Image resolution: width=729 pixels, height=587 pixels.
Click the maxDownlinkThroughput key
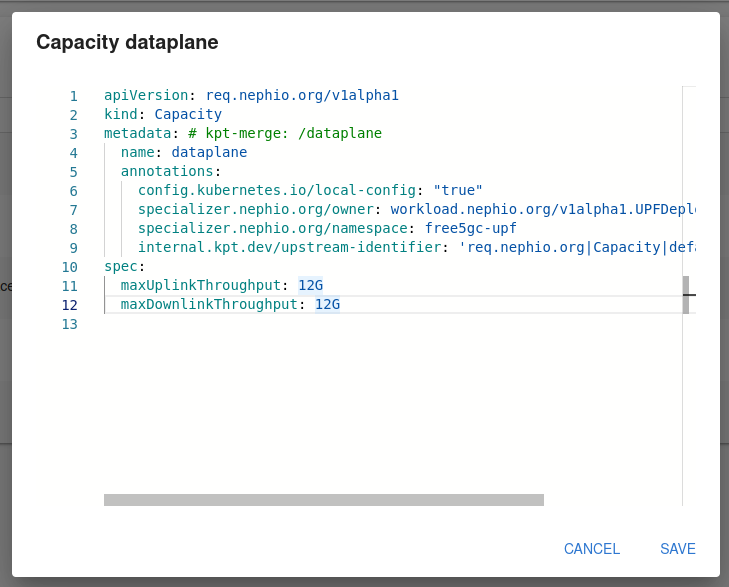click(209, 305)
